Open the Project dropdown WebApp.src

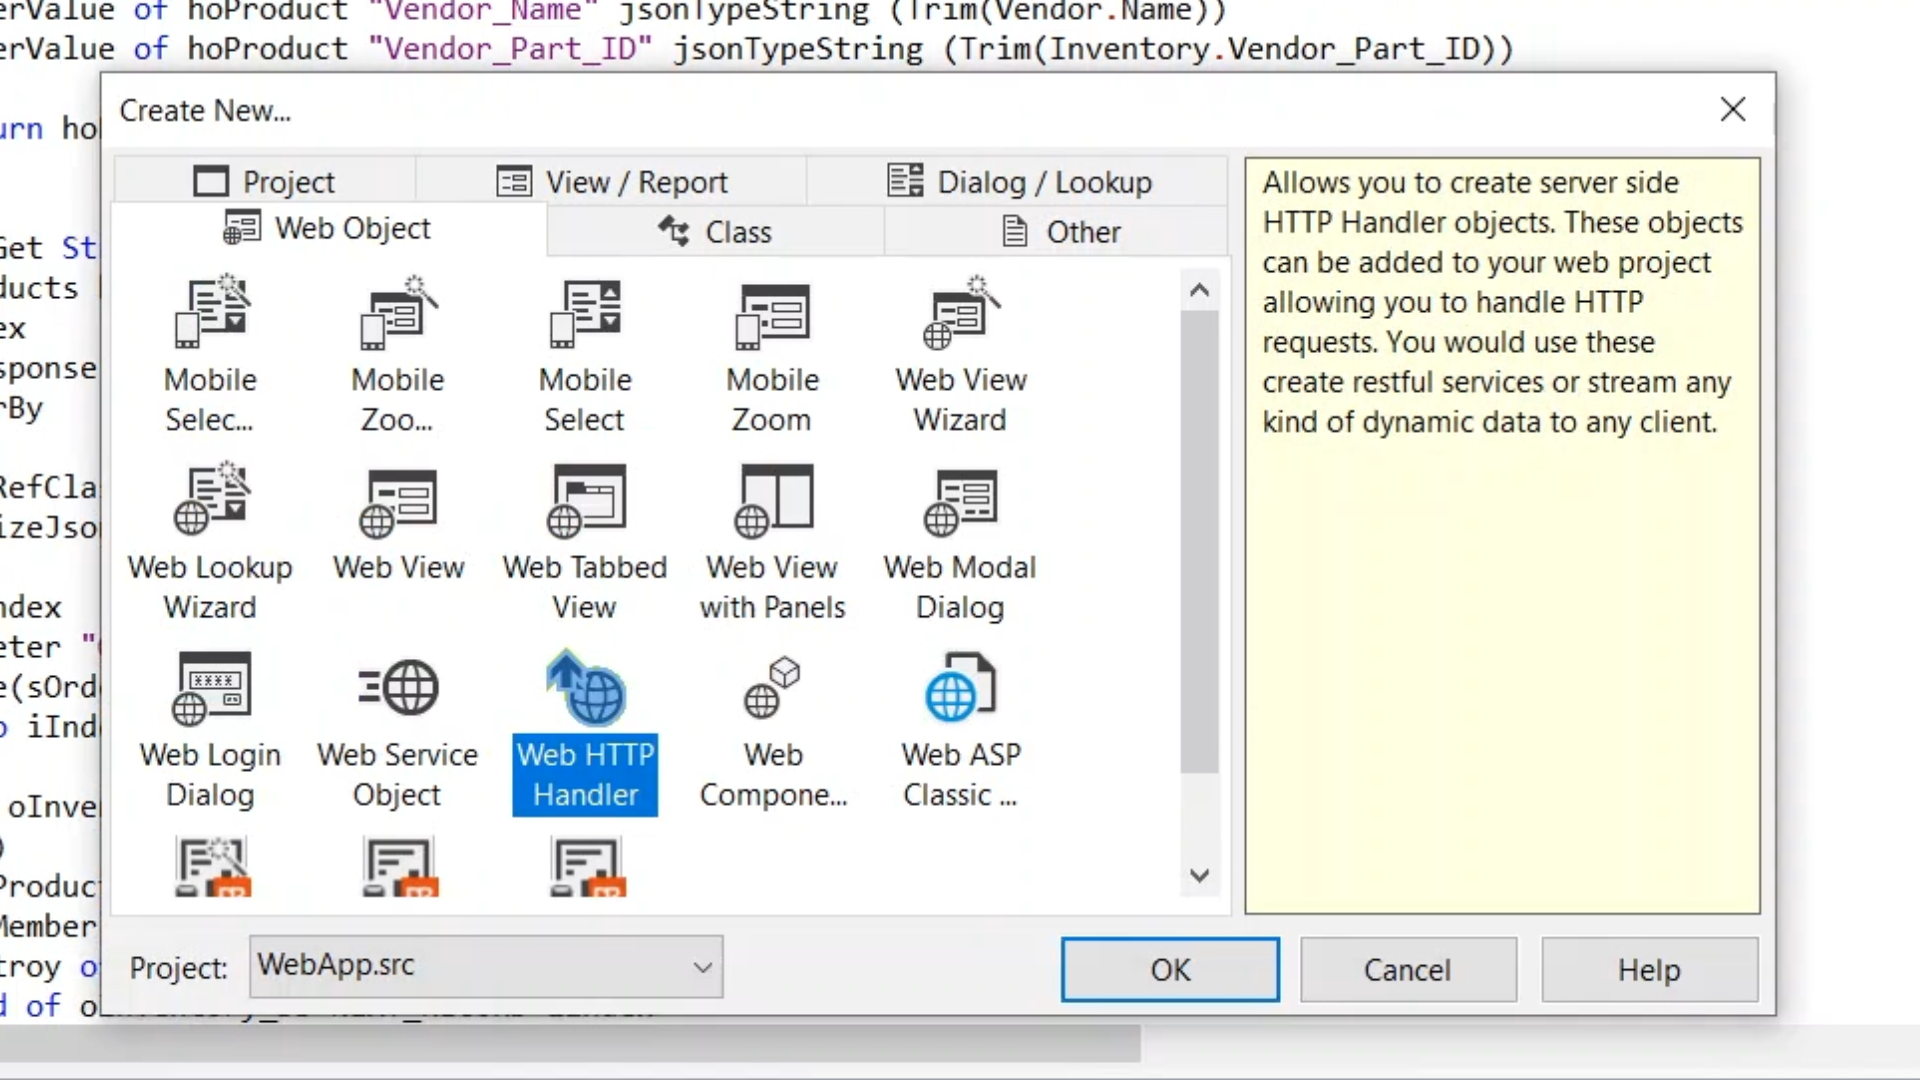[486, 967]
